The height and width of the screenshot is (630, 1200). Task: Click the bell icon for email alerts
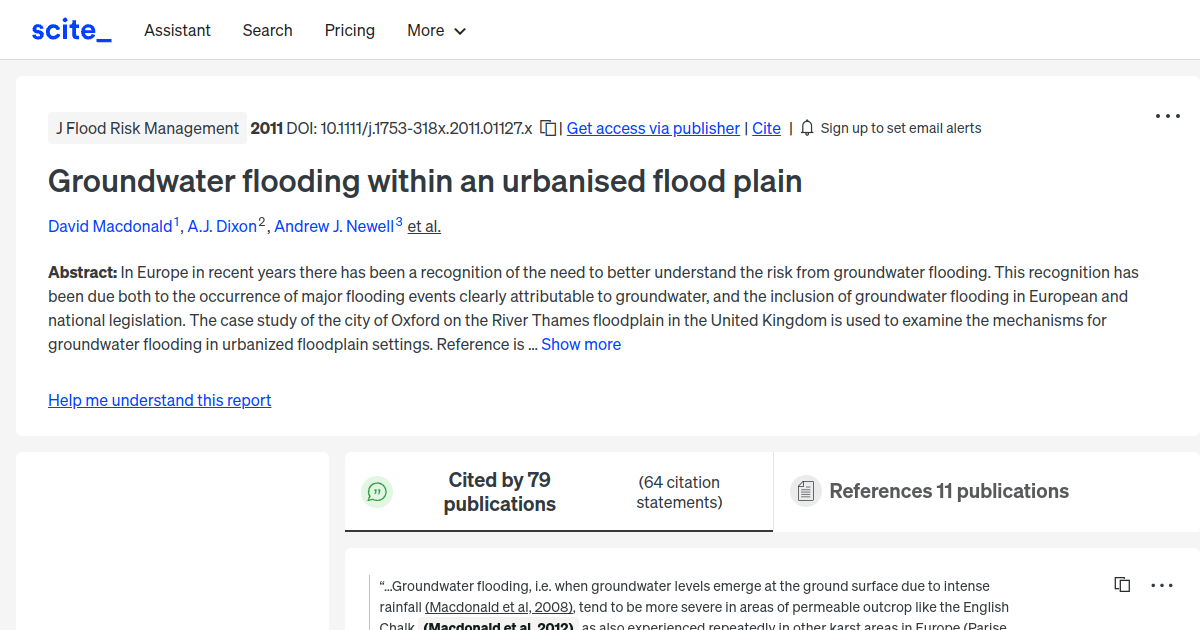tap(806, 128)
